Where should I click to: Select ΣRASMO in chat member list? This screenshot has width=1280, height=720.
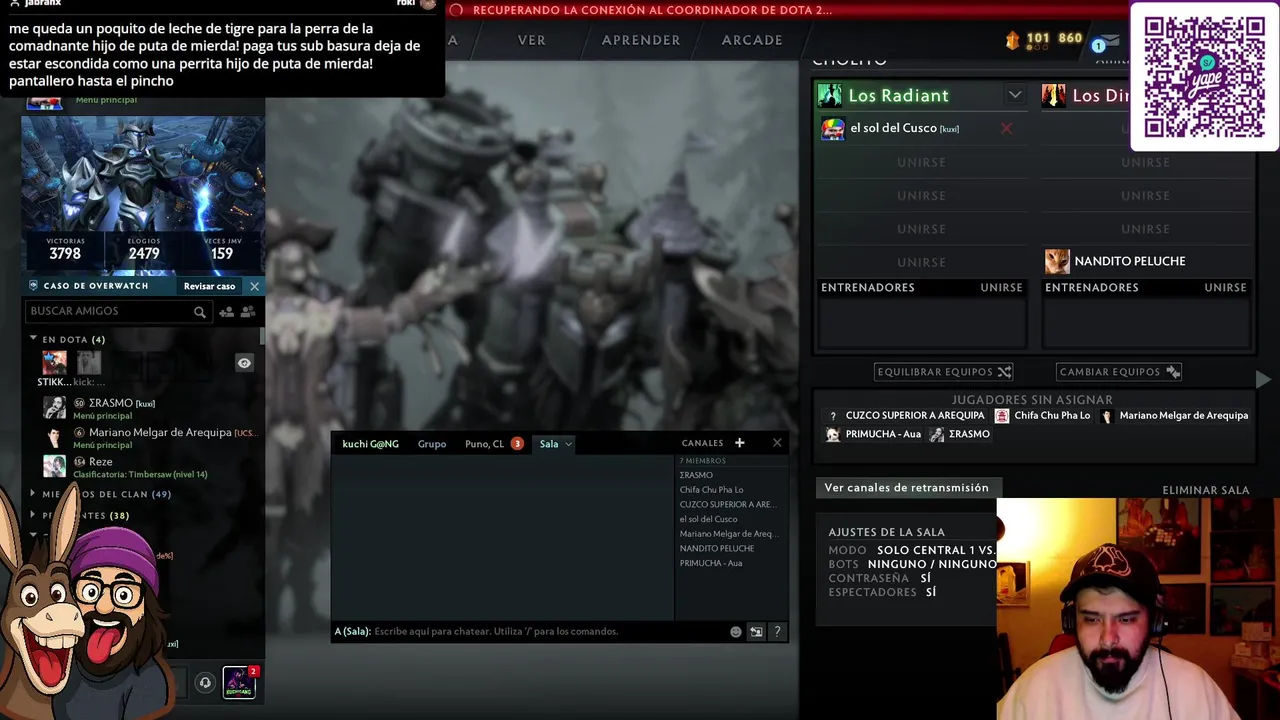point(696,475)
